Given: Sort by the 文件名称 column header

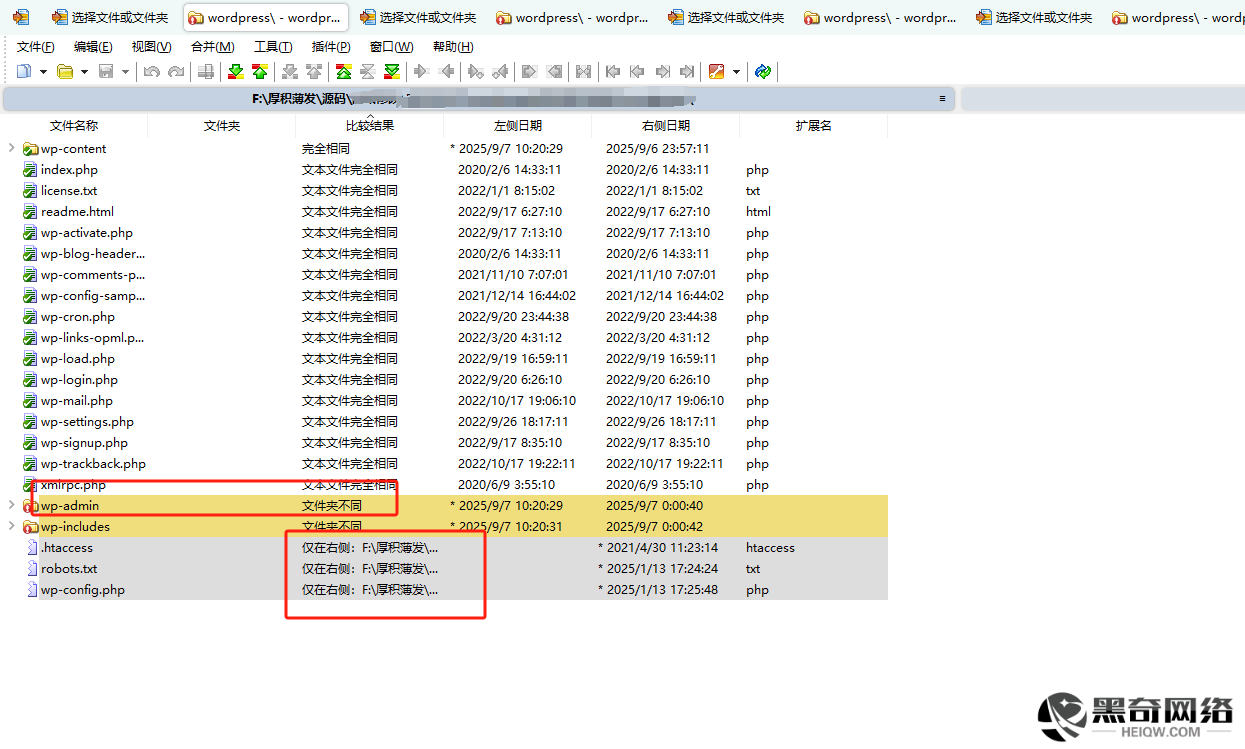Looking at the screenshot, I should 74,126.
